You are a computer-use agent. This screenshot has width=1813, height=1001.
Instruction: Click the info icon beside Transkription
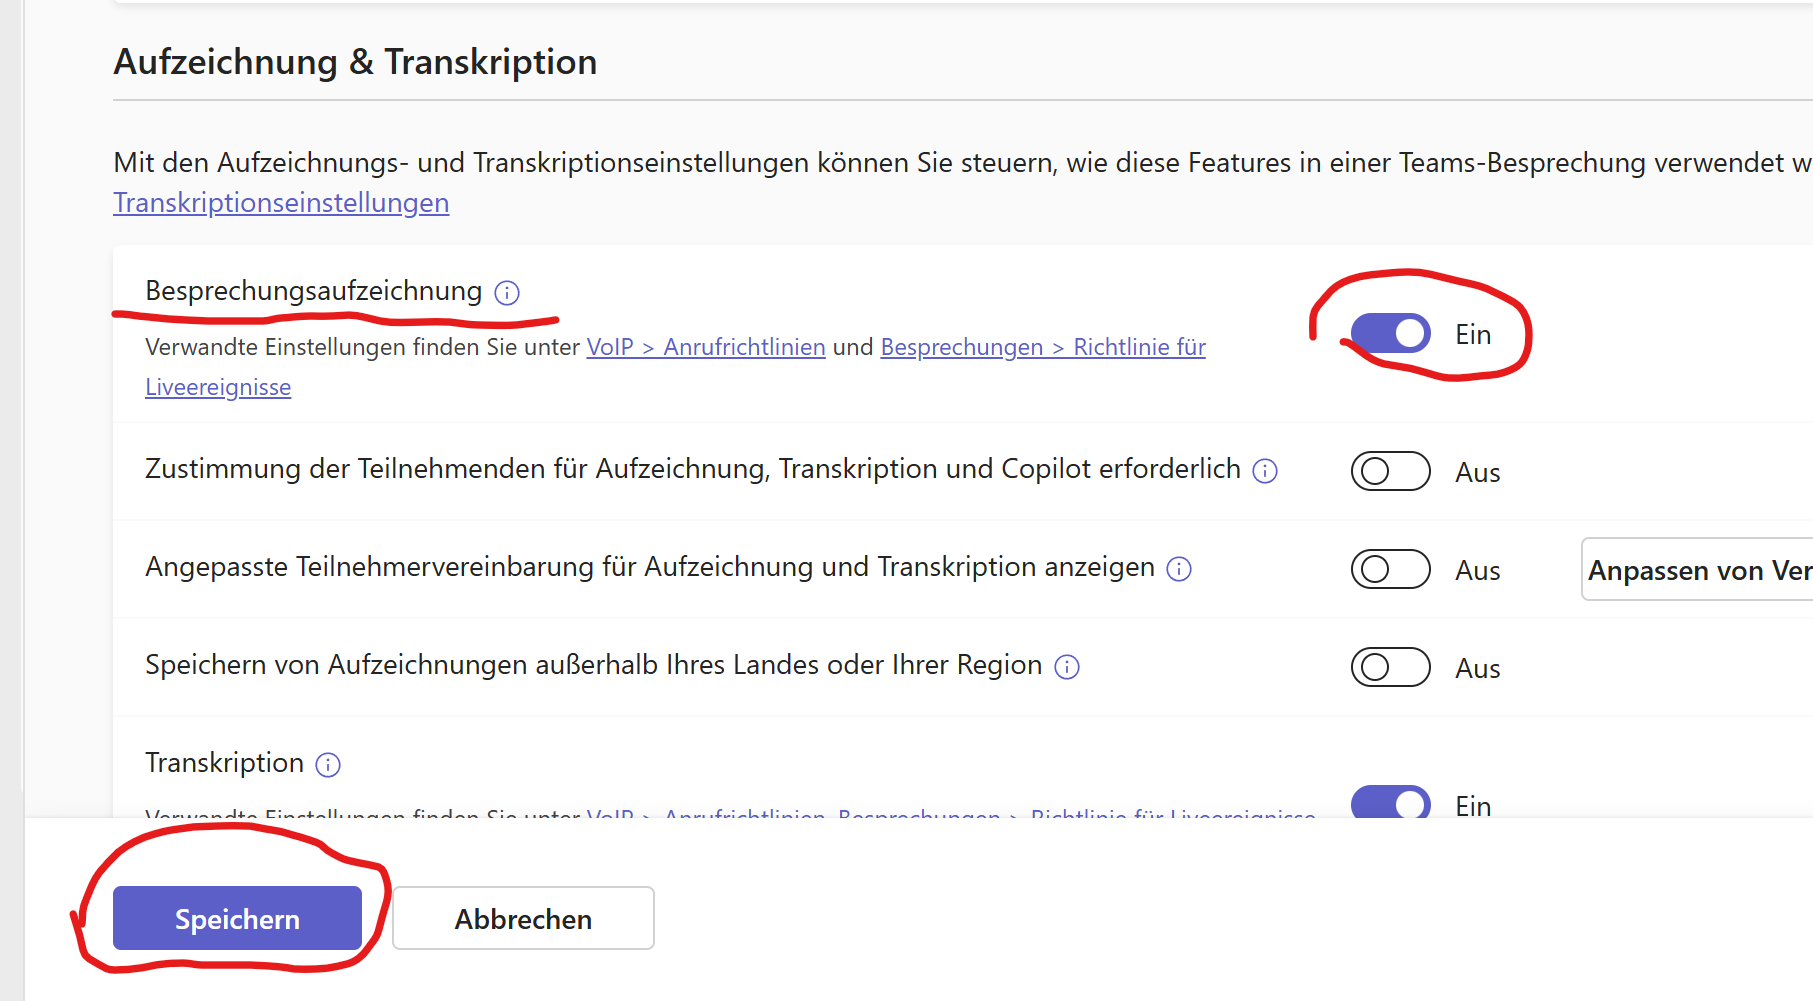pos(328,765)
